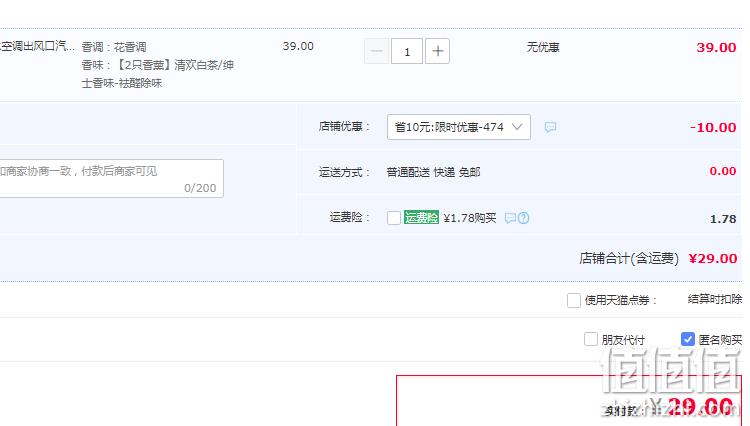Viewport: 750px width, 426px height.
Task: Click the 无优惠 text
Action: (x=543, y=47)
